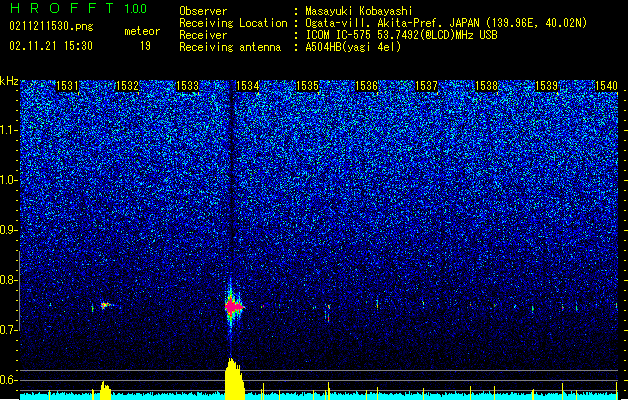Click the version number 1.0.0
629x400 pixels.
(136, 9)
